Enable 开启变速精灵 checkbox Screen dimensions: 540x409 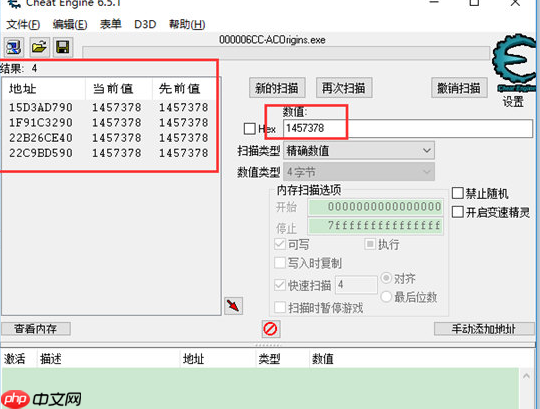(x=457, y=212)
